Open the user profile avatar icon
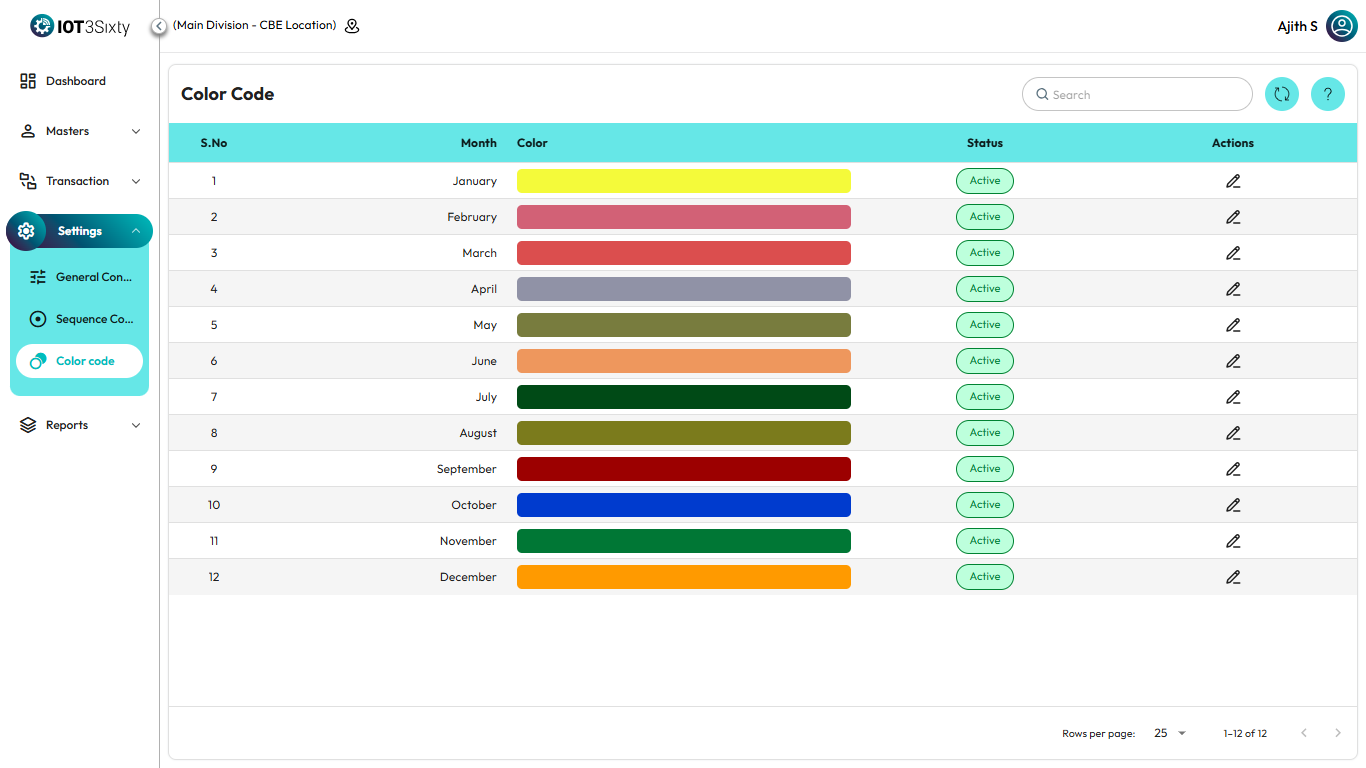The image size is (1366, 768). click(1341, 26)
